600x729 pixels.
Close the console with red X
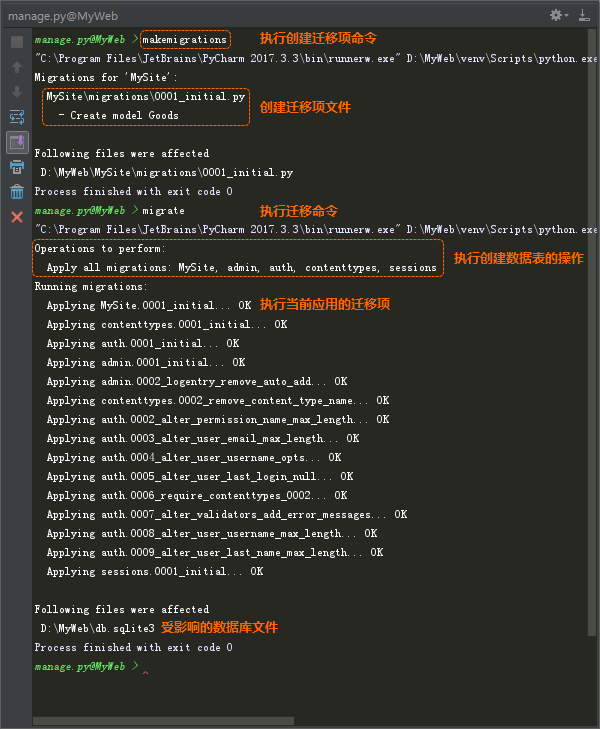17,217
